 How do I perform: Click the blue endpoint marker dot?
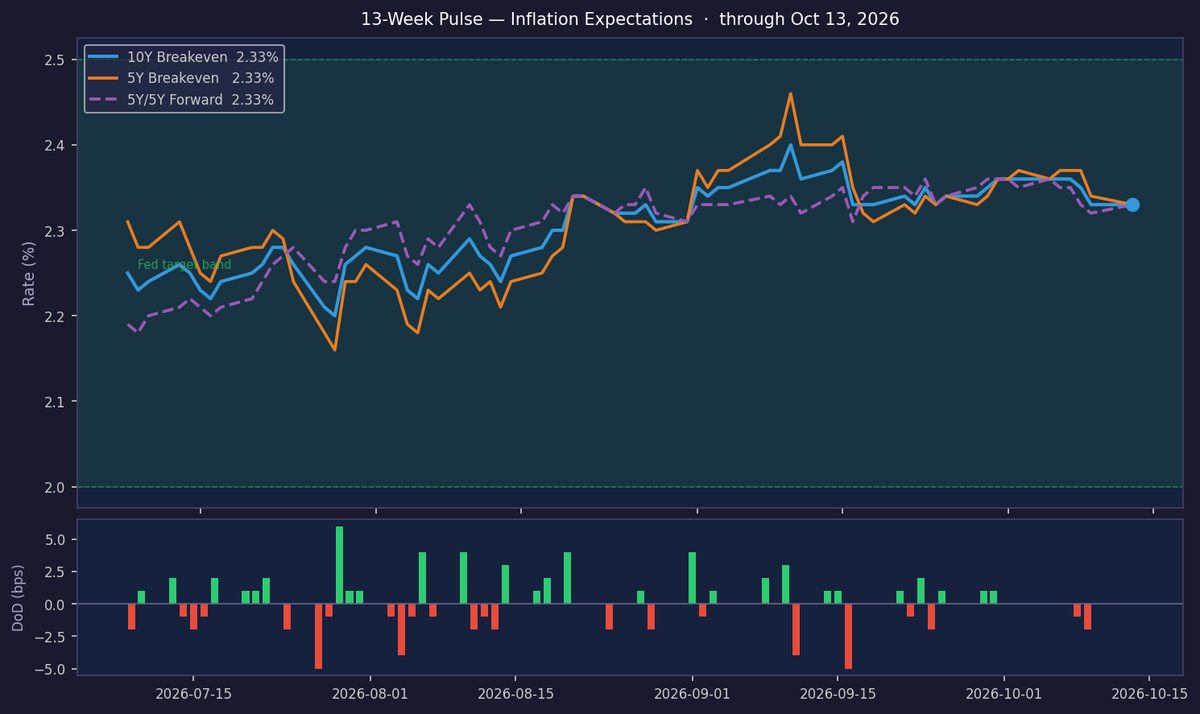1132,205
